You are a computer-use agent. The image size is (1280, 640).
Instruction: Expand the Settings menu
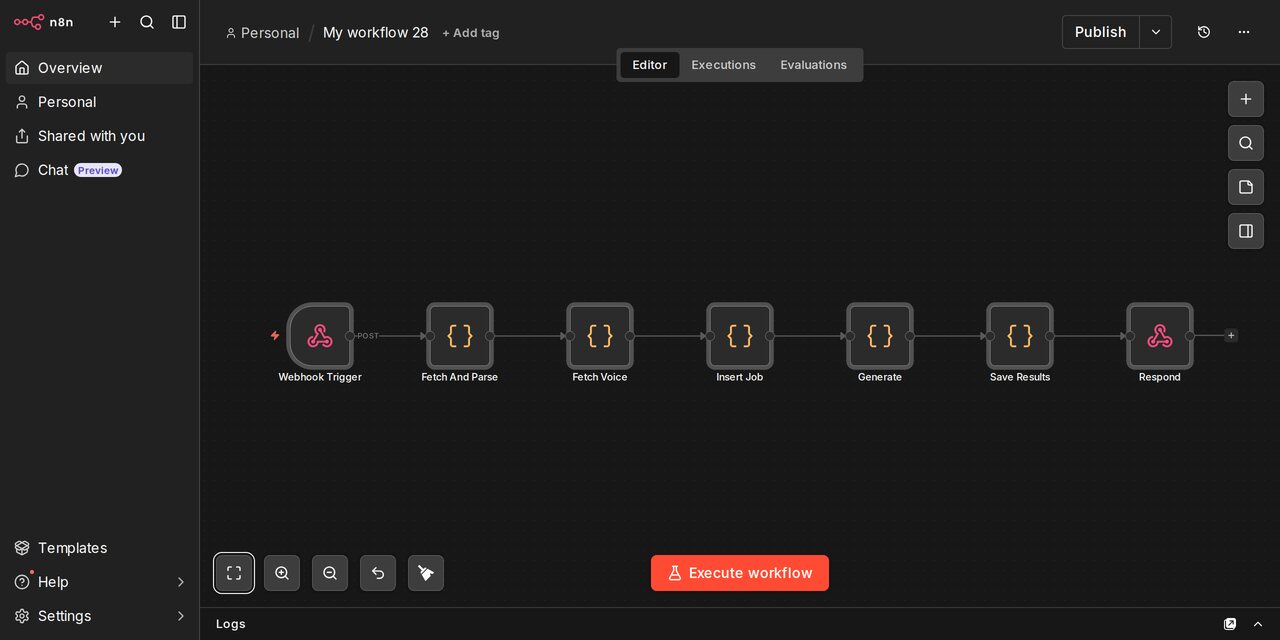pyautogui.click(x=99, y=616)
